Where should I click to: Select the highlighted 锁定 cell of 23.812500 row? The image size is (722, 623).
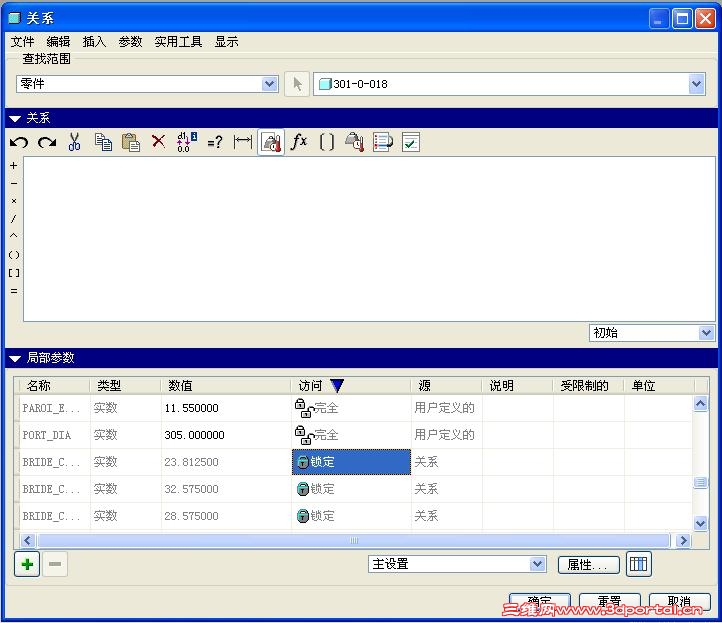tap(351, 462)
